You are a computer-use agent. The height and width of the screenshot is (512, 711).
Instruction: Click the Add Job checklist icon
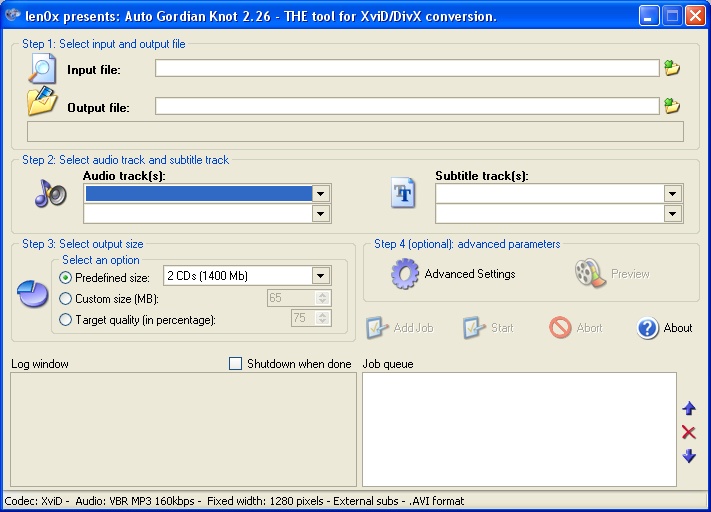[377, 327]
